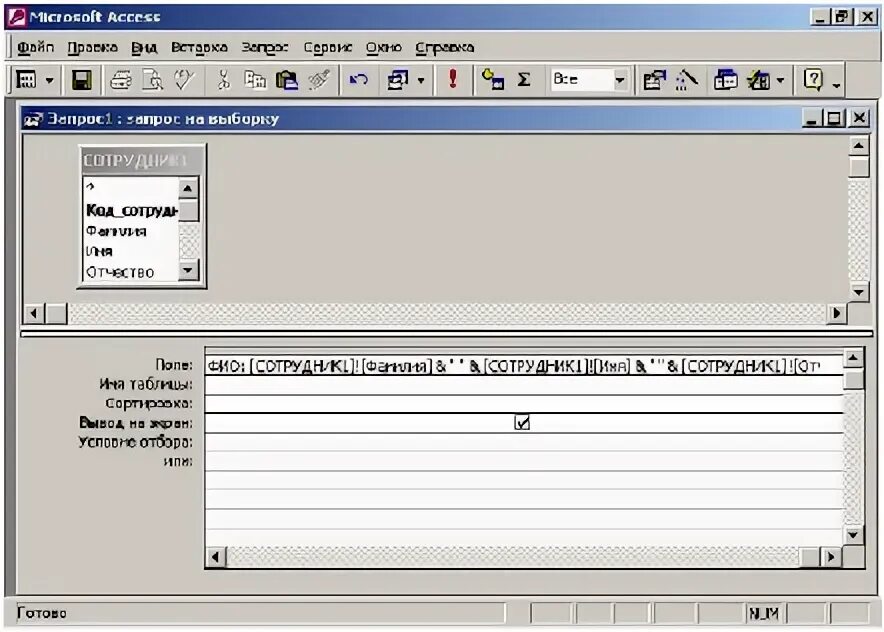Click the field list's scroll down arrow
Image resolution: width=884 pixels, height=632 pixels.
point(188,271)
